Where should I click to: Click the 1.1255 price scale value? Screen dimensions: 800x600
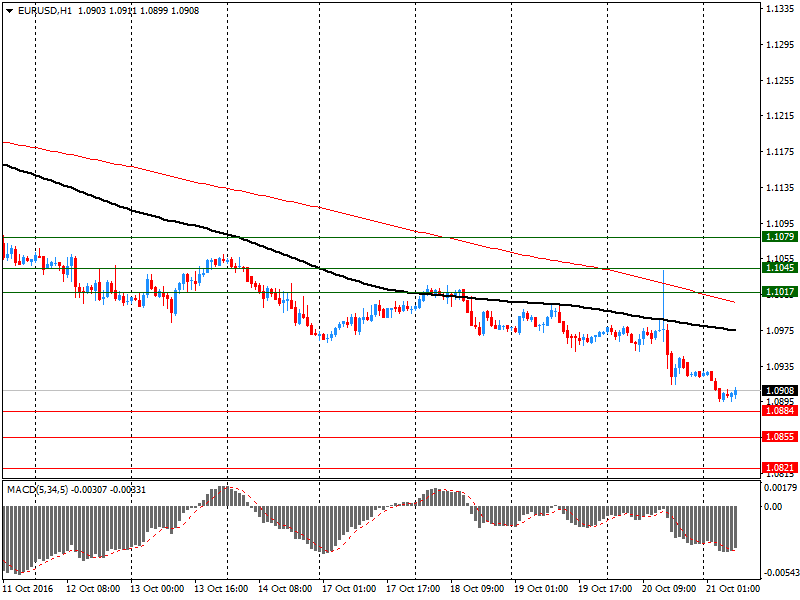pyautogui.click(x=780, y=81)
